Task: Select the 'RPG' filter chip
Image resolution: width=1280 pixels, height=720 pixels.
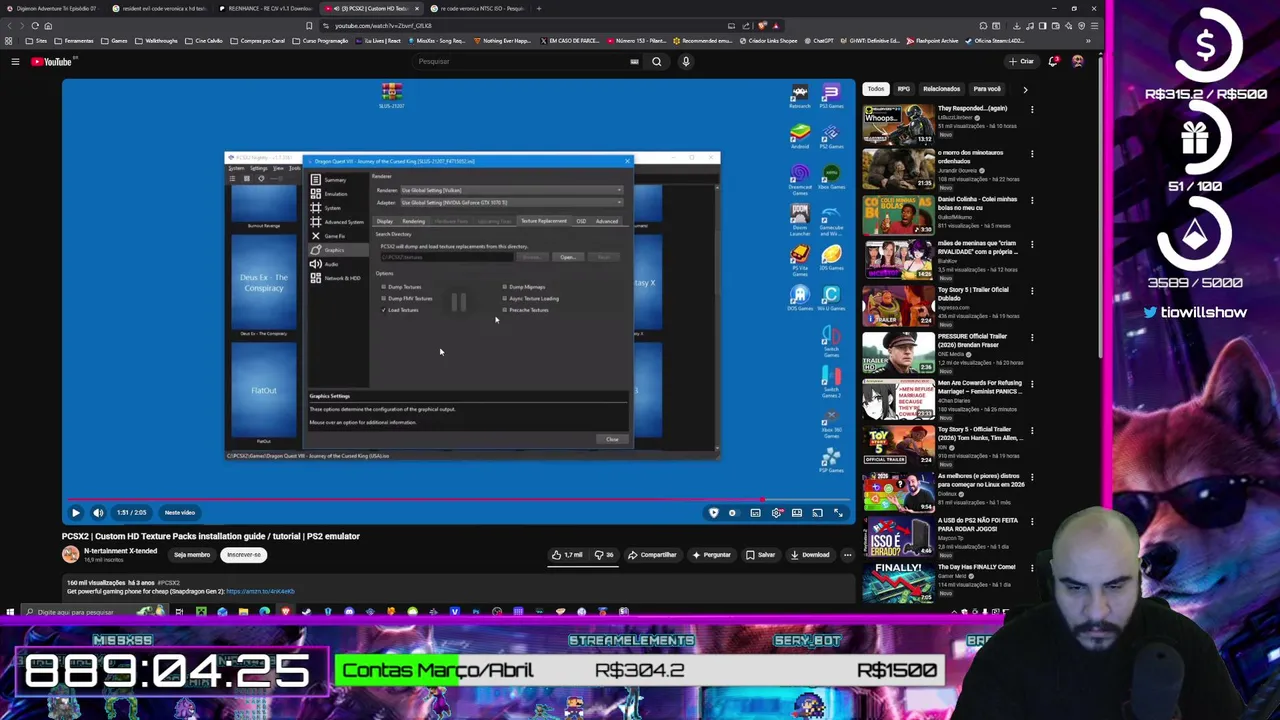Action: tap(903, 89)
